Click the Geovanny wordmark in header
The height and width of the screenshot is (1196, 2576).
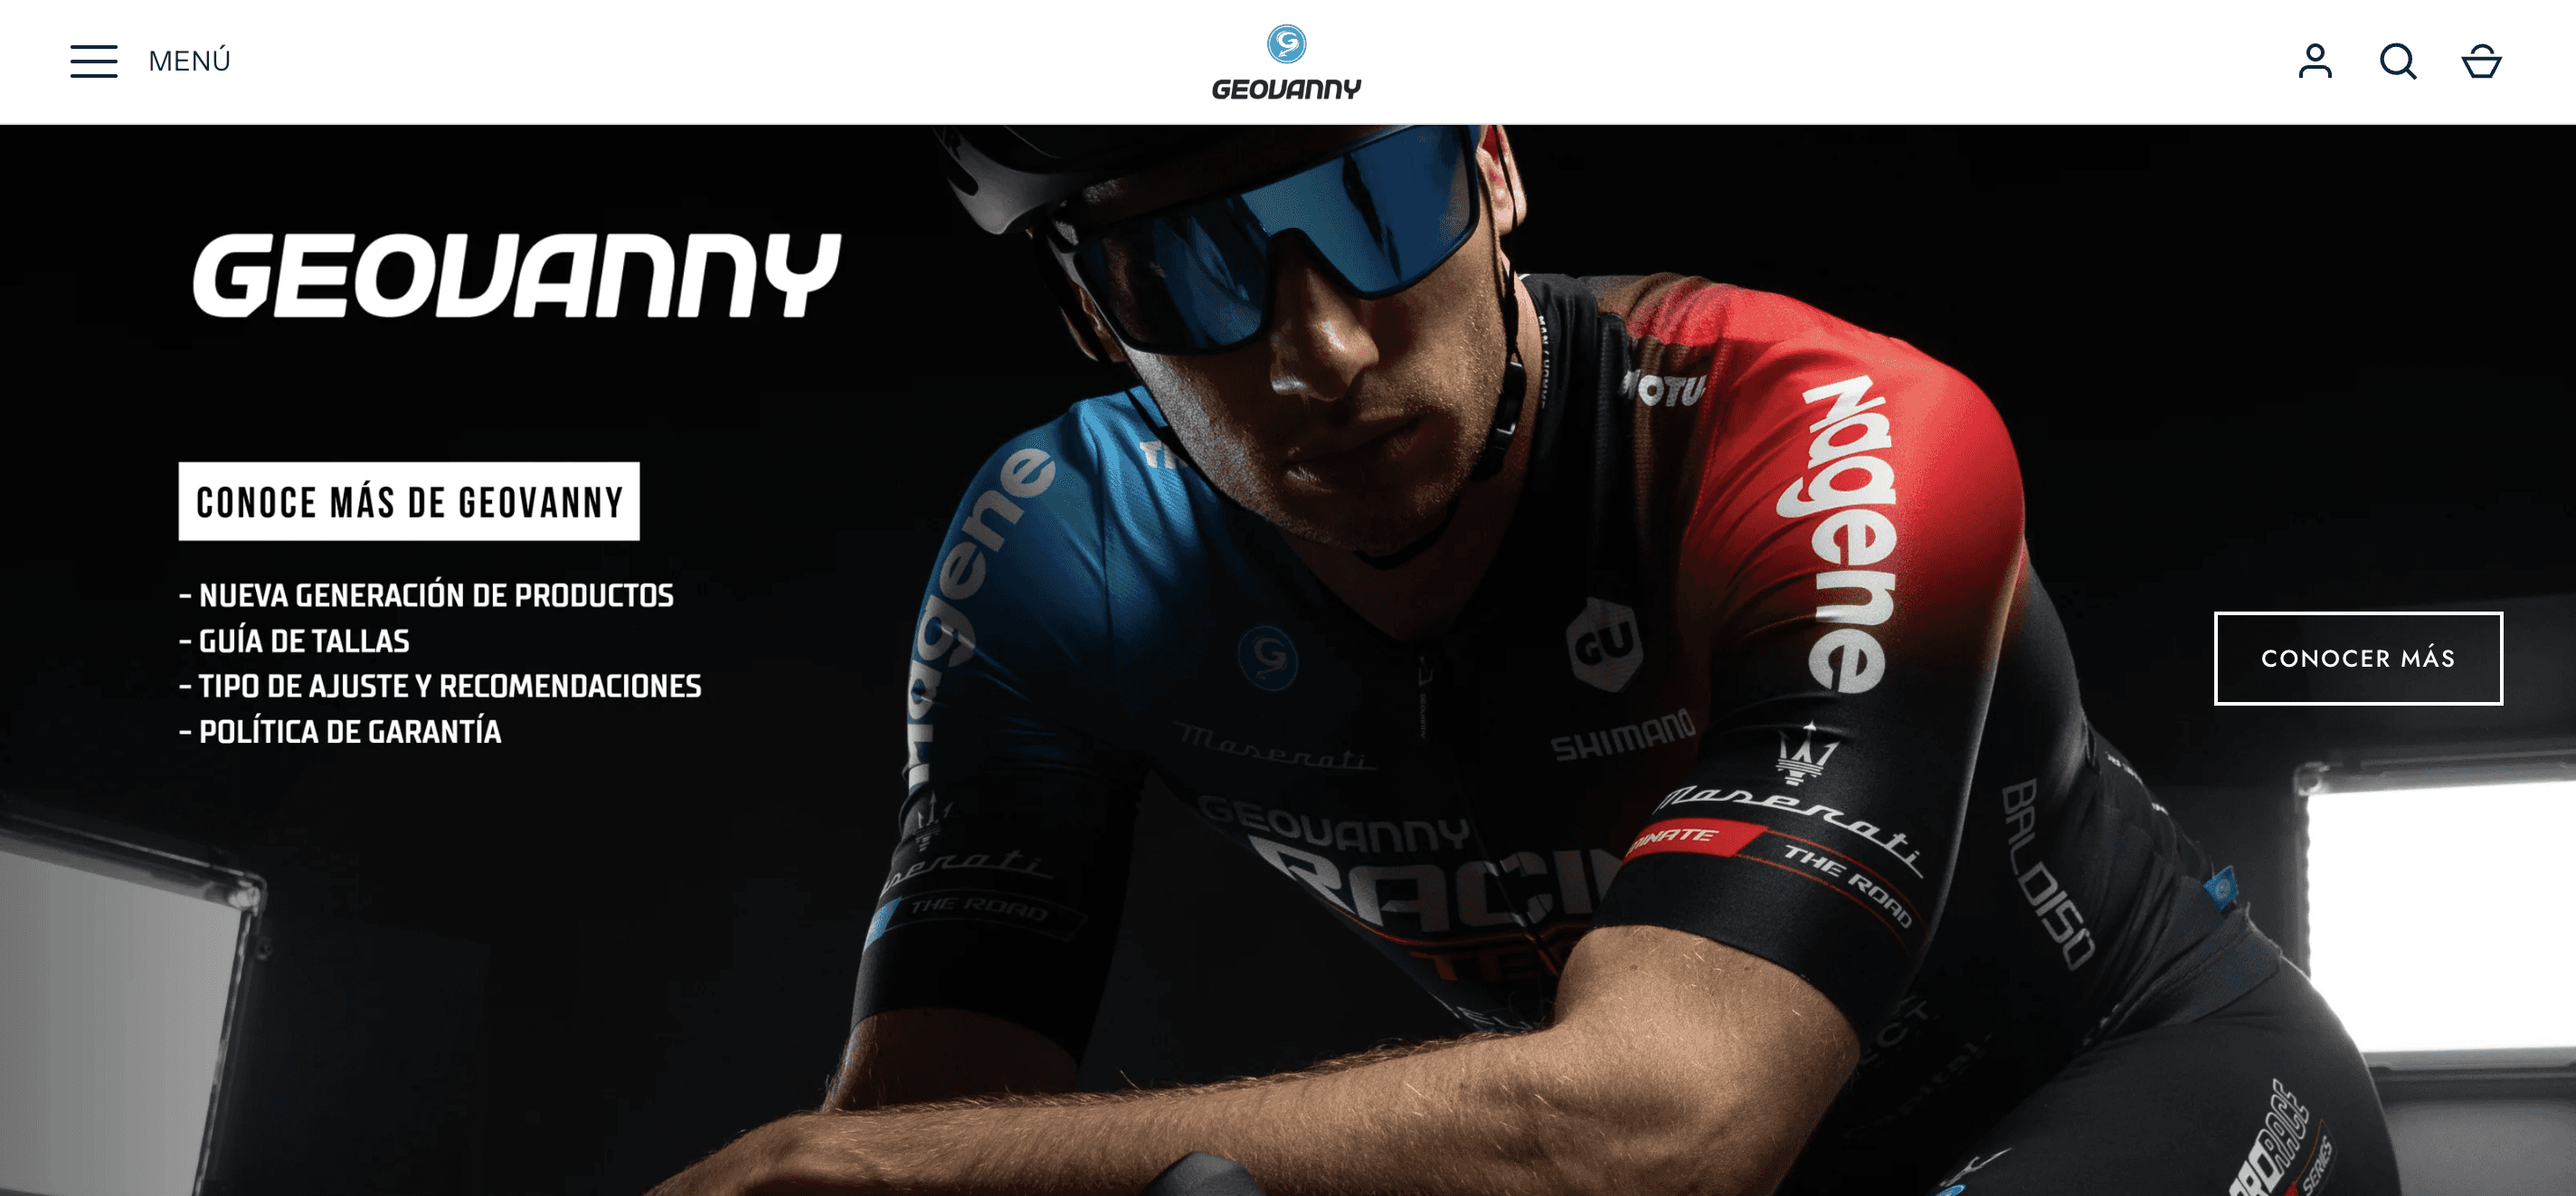1287,89
